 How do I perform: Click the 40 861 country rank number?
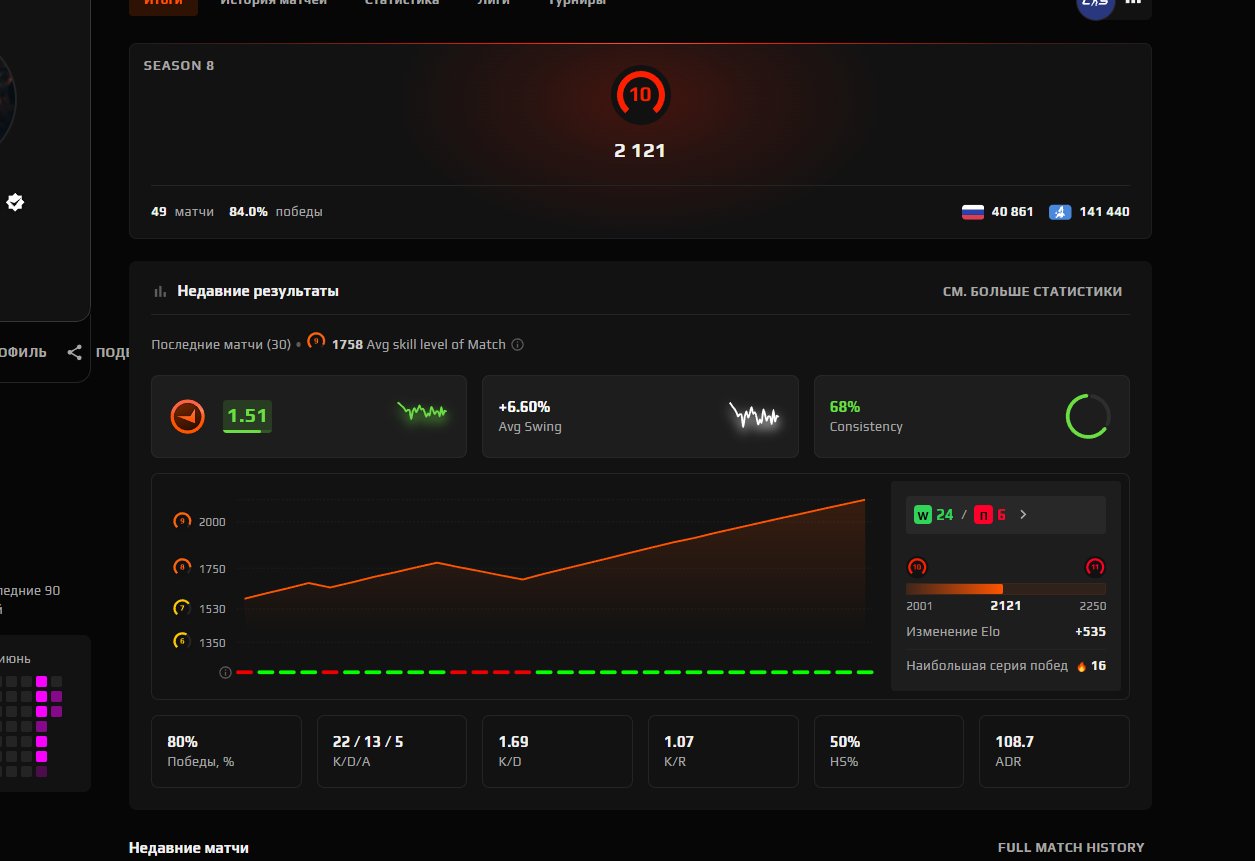1013,212
